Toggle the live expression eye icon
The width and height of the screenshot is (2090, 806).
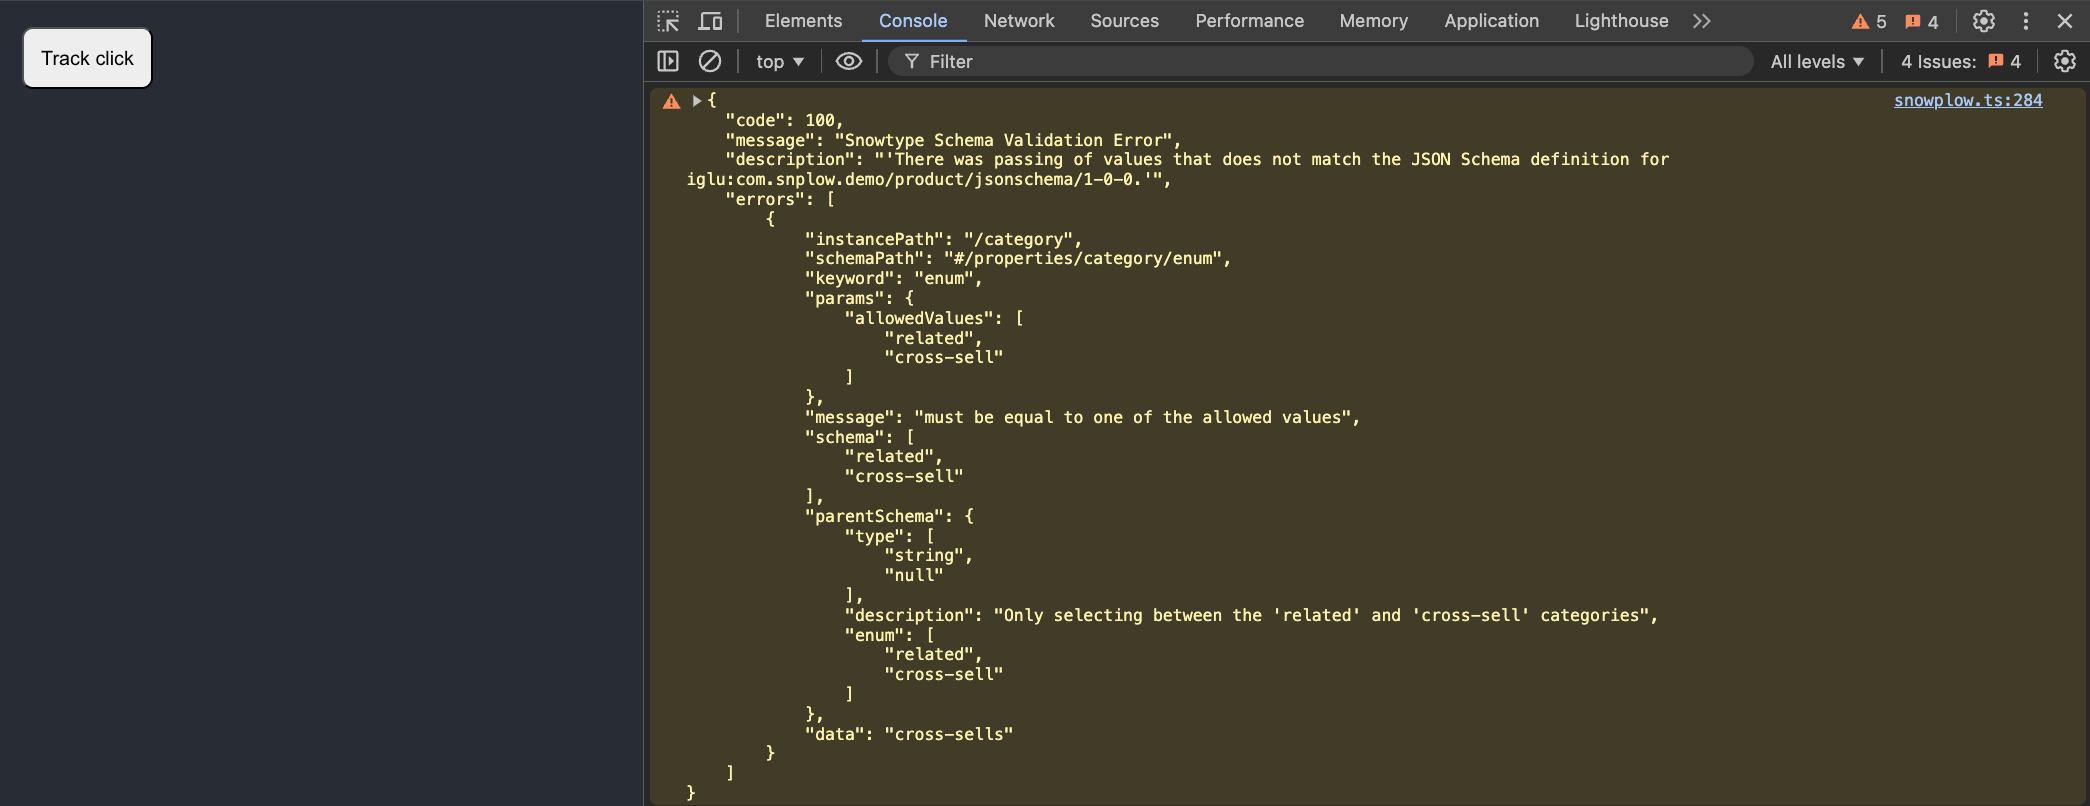[x=849, y=61]
